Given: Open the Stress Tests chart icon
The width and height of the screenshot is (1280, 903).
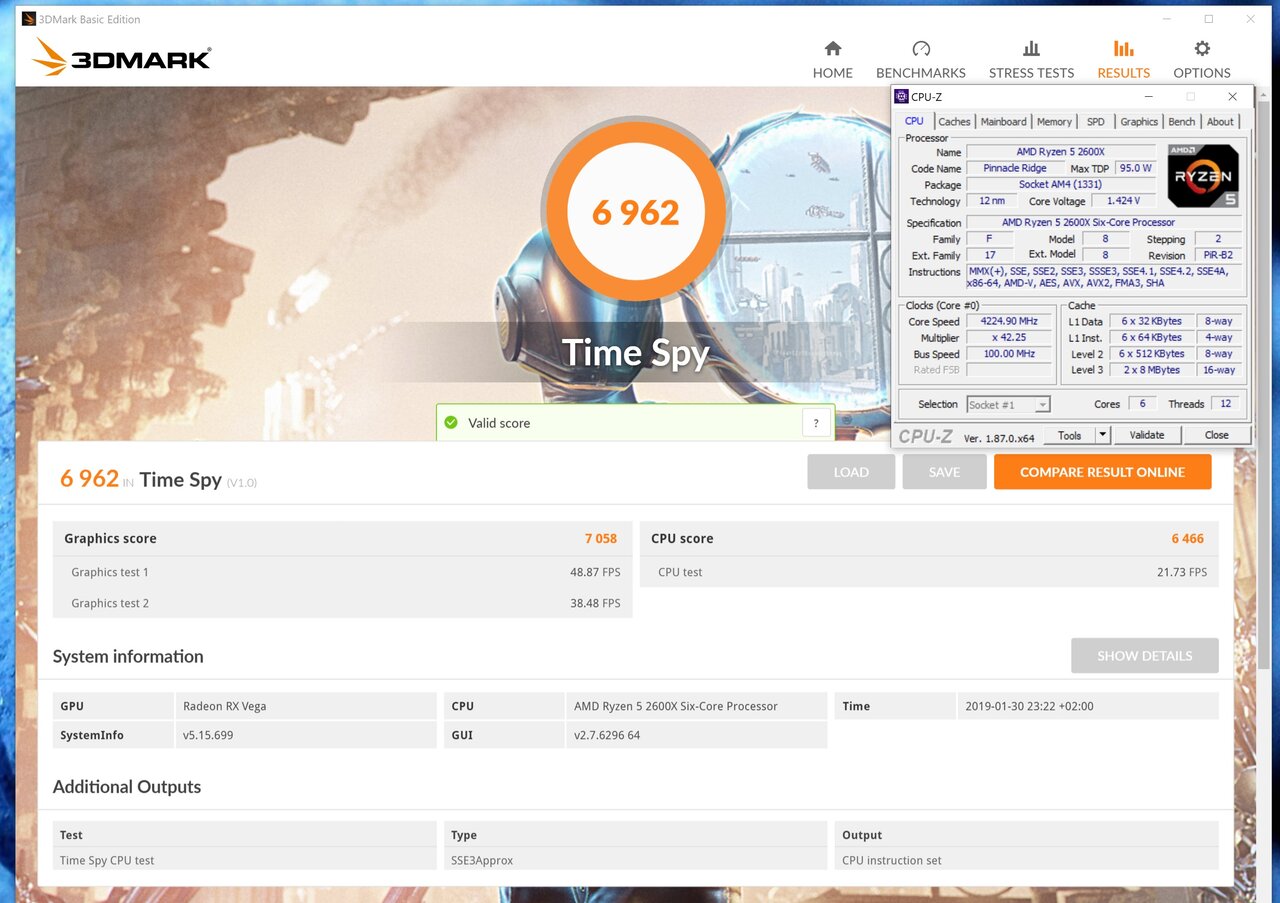Looking at the screenshot, I should tap(1031, 48).
